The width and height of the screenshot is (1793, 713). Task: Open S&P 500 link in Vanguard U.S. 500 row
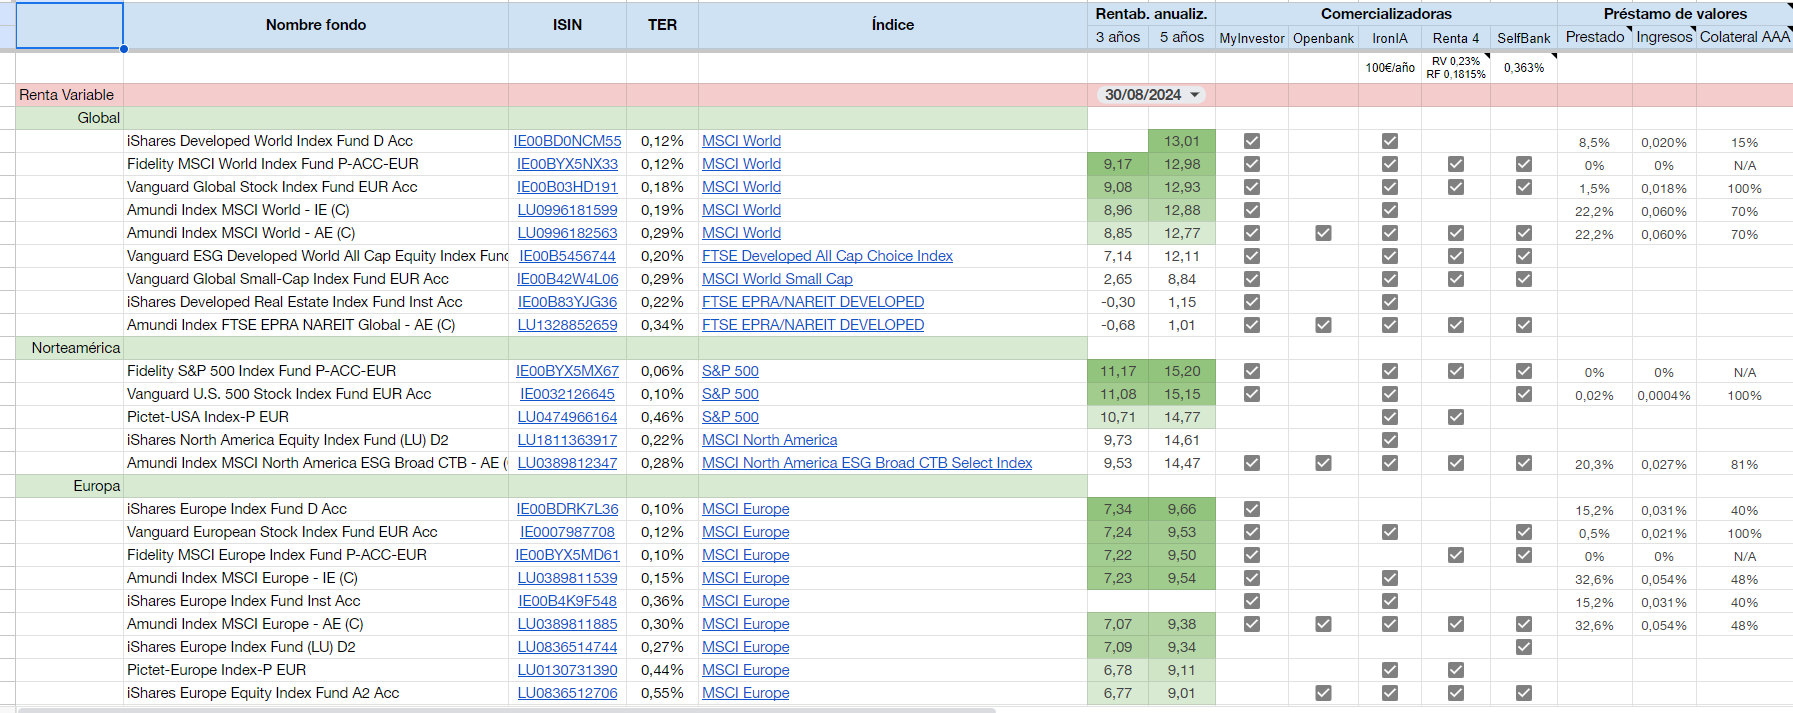pyautogui.click(x=730, y=394)
